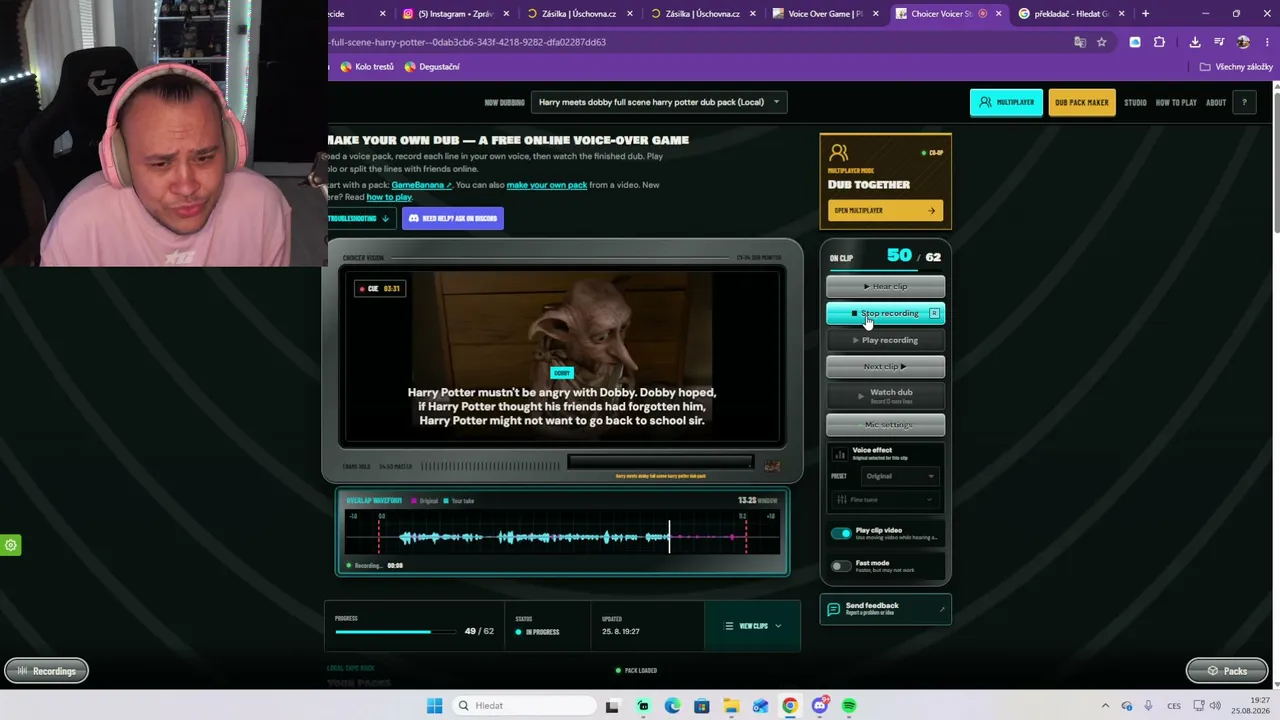Open File Explorer from the taskbar
1280x720 pixels.
(x=731, y=706)
